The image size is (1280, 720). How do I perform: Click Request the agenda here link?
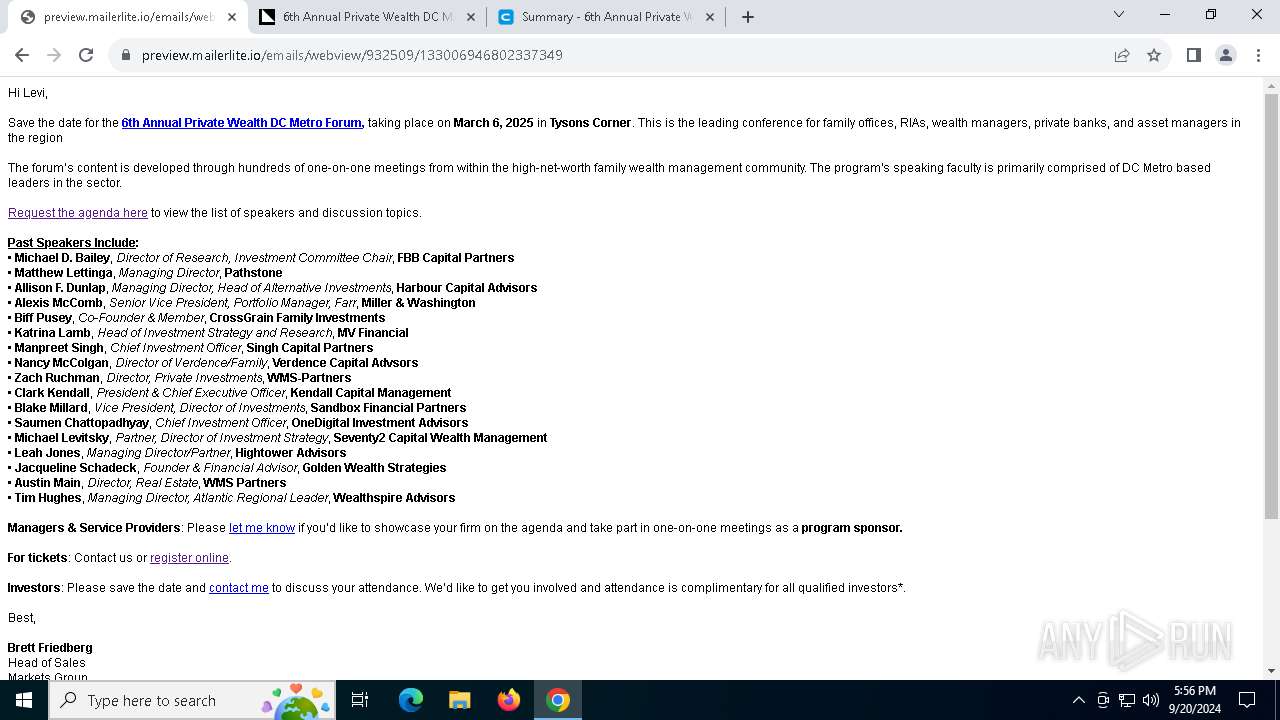tap(78, 213)
